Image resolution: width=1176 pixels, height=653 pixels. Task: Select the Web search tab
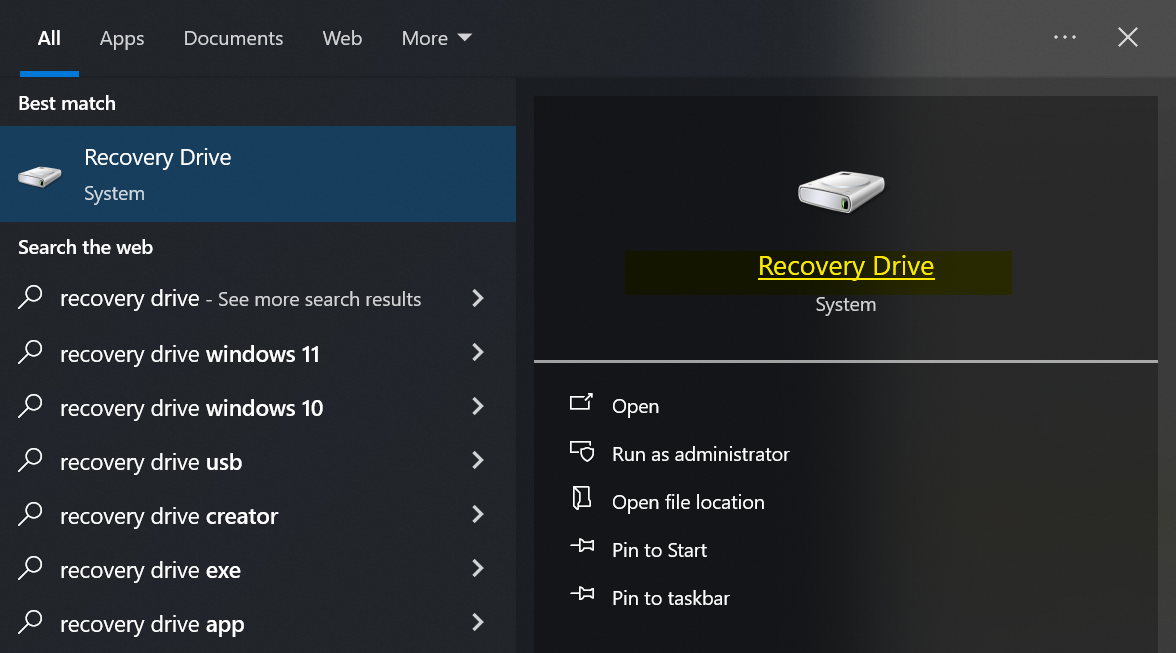(342, 38)
